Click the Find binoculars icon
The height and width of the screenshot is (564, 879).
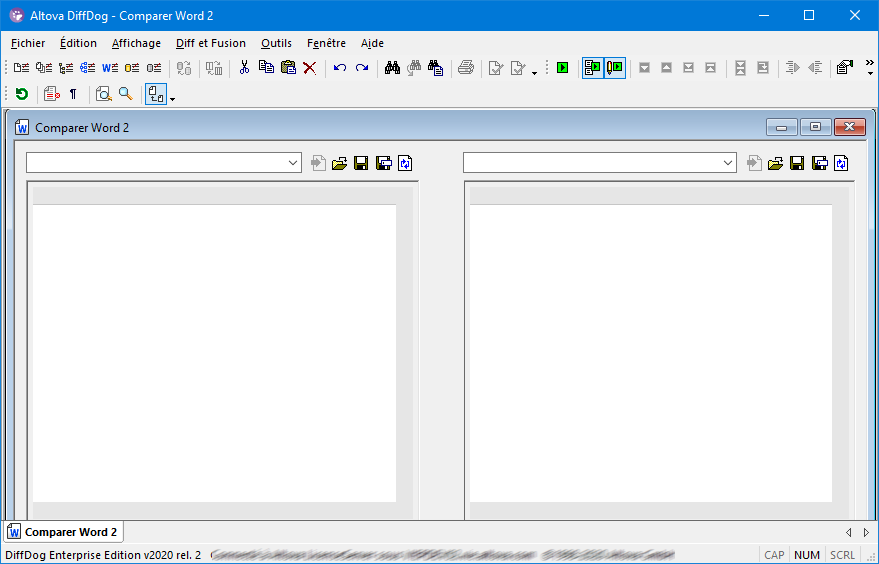[392, 68]
